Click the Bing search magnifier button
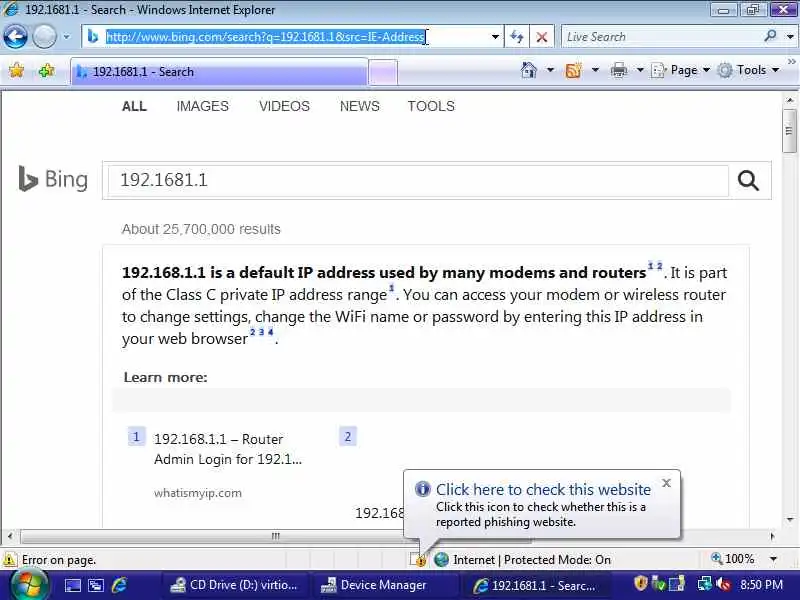Screen dimensions: 800x600 tap(748, 180)
